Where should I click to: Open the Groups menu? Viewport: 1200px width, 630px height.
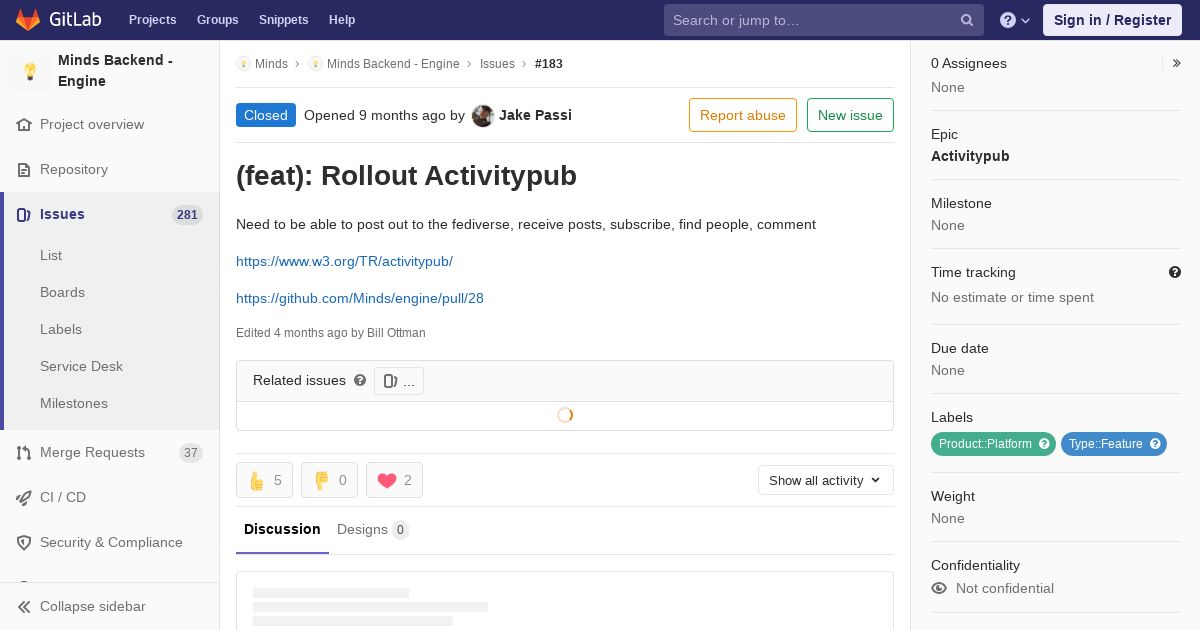point(218,20)
